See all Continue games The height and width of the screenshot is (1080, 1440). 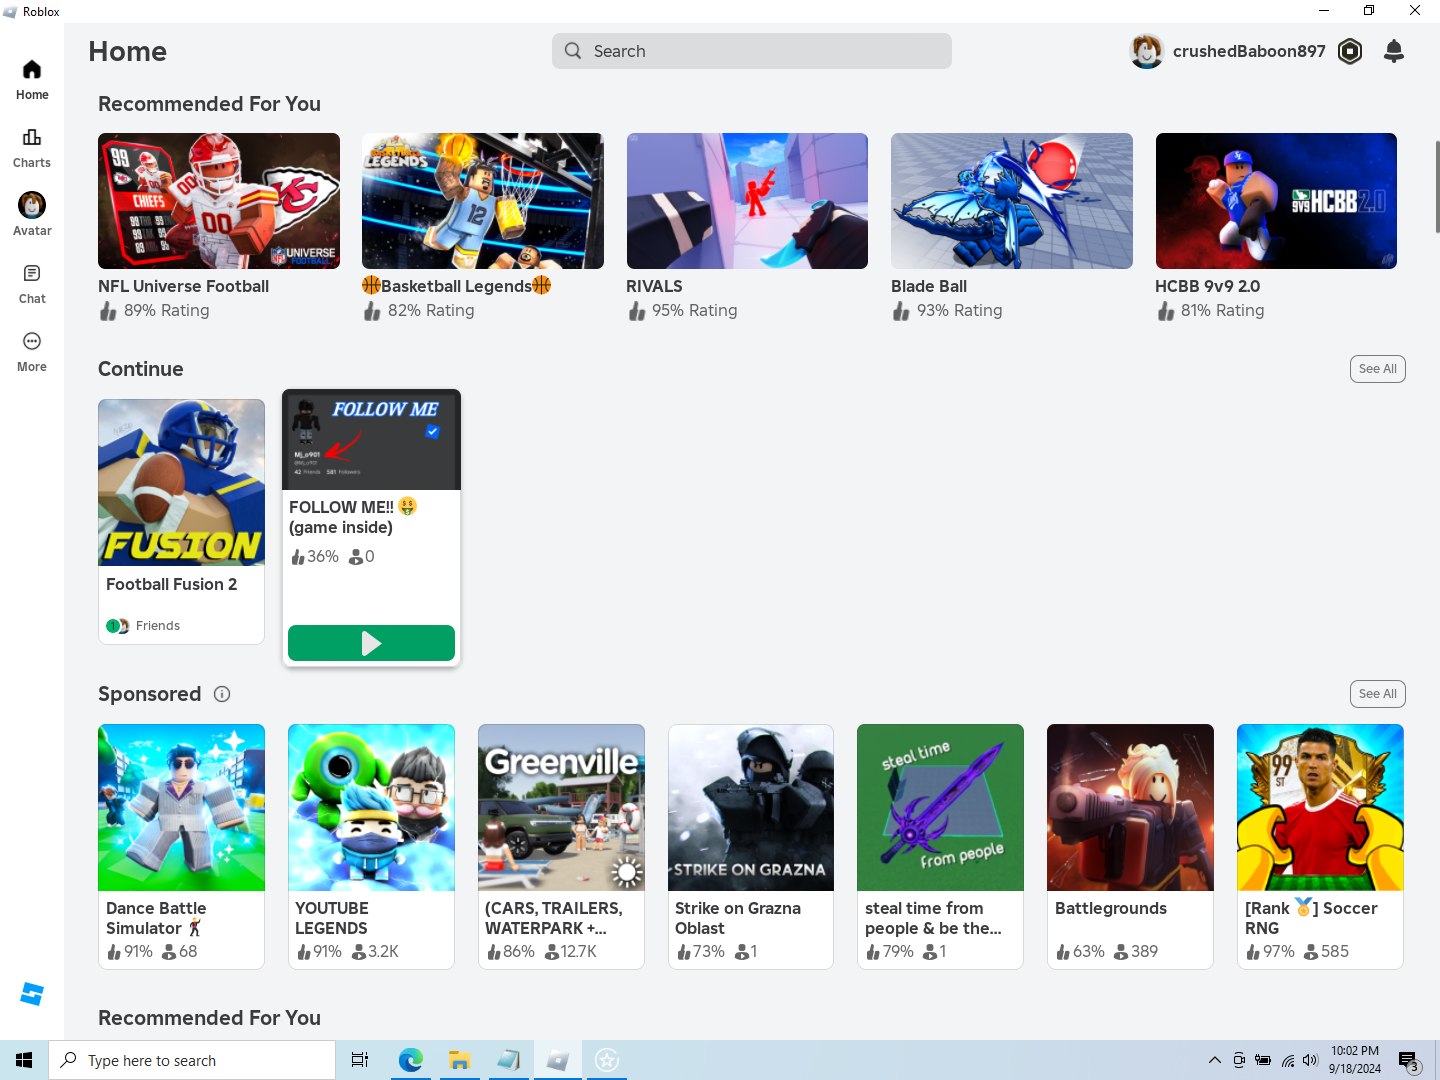coord(1377,369)
